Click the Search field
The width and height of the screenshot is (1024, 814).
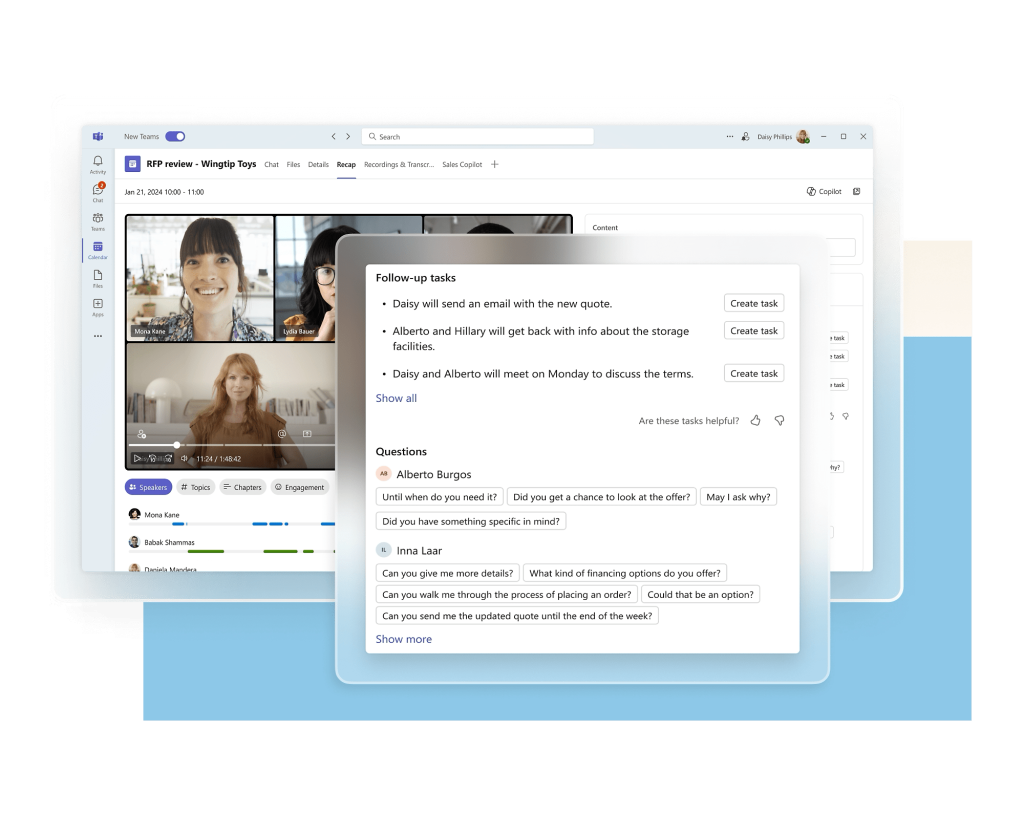(x=477, y=137)
